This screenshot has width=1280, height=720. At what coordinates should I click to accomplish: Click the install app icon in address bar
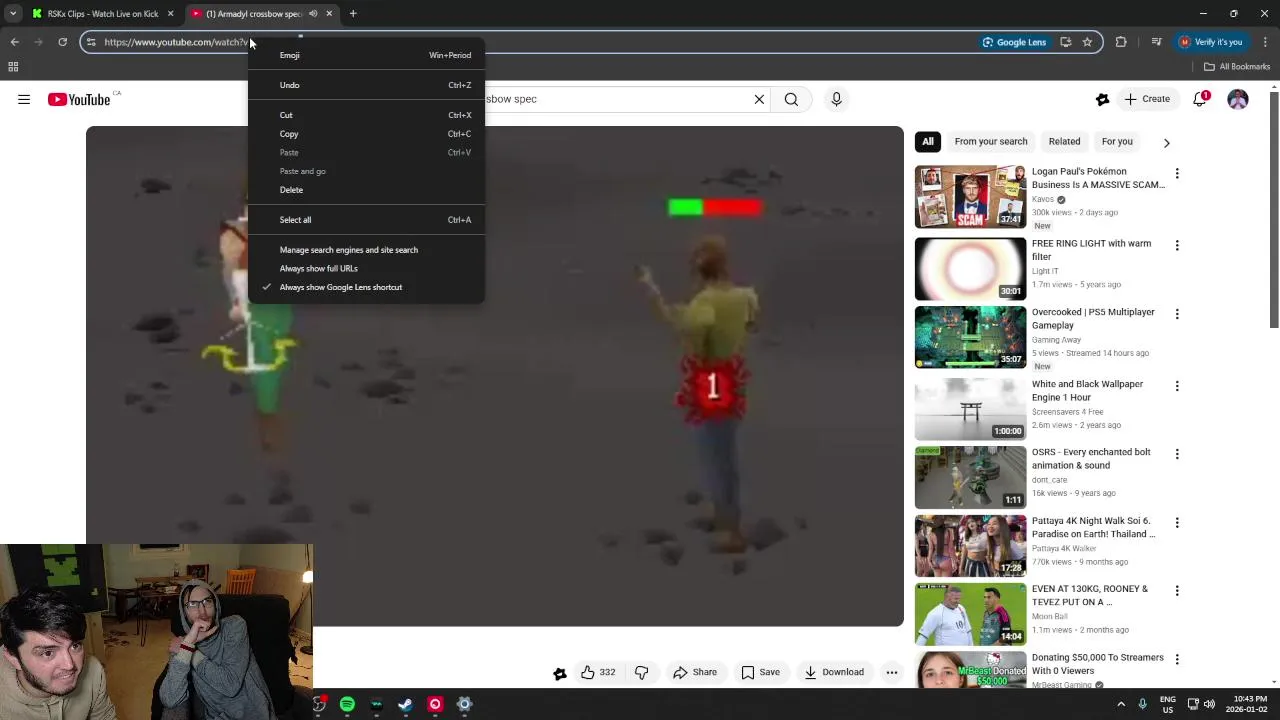1066,42
